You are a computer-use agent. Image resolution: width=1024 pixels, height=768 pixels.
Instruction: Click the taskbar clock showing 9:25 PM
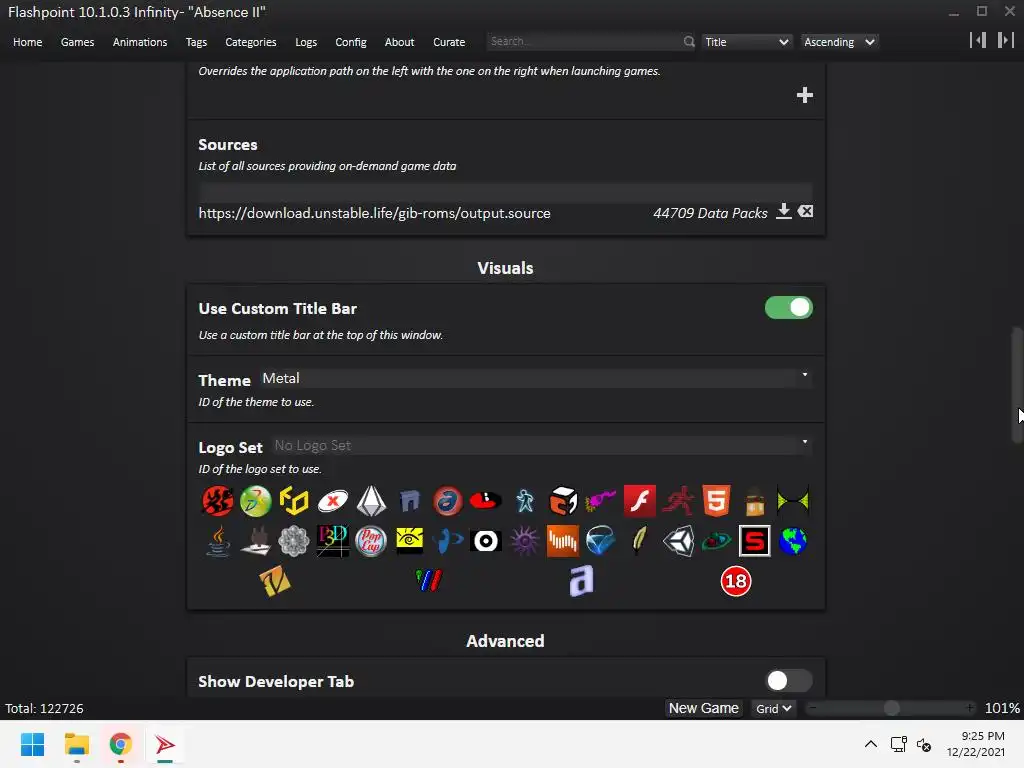(x=976, y=744)
